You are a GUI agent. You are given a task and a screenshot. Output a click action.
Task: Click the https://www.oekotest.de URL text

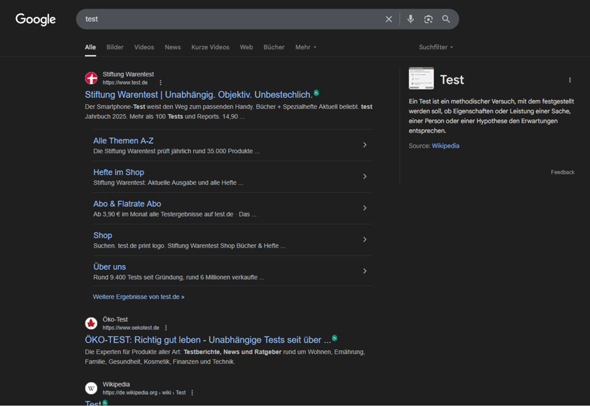point(131,328)
